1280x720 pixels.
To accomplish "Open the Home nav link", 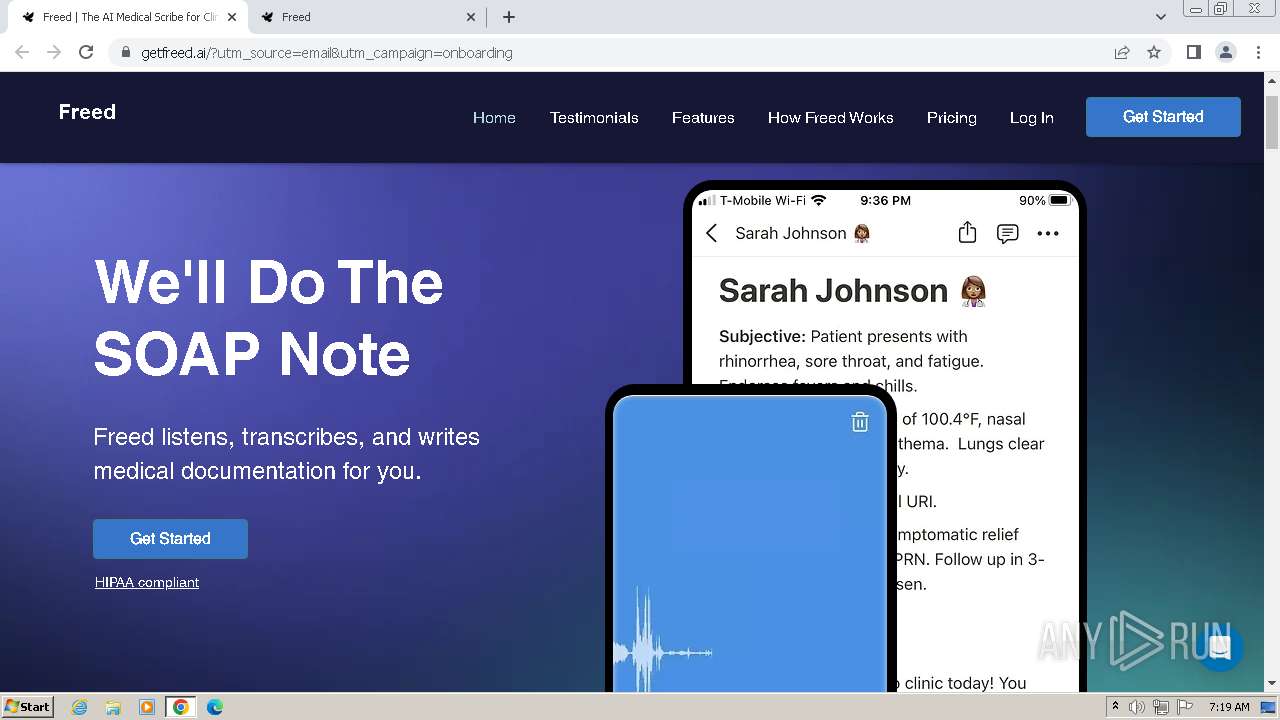I will pos(494,118).
